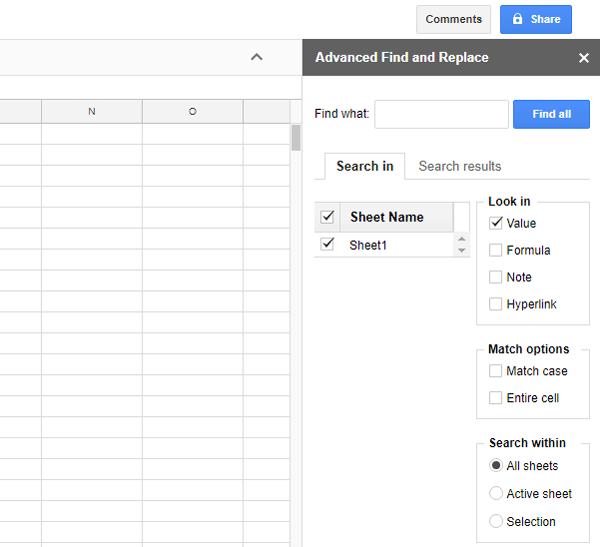Screen dimensions: 600x547
Task: Switch to the Search in tab
Action: [365, 166]
